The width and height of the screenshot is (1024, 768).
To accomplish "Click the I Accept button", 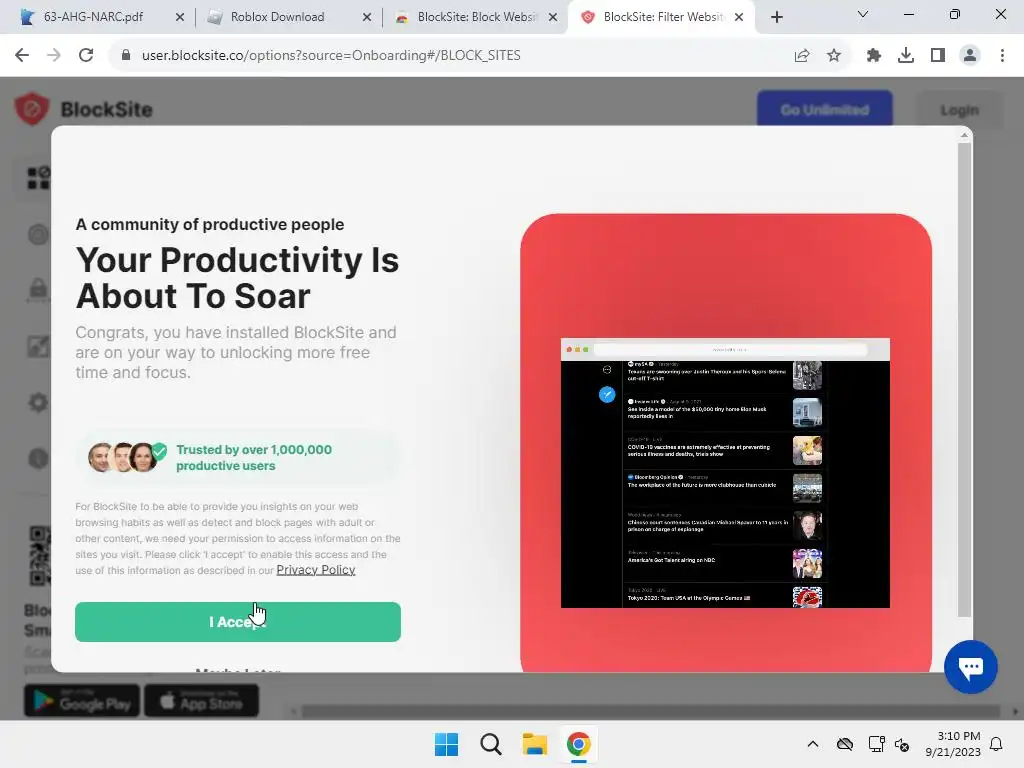I will point(238,622).
